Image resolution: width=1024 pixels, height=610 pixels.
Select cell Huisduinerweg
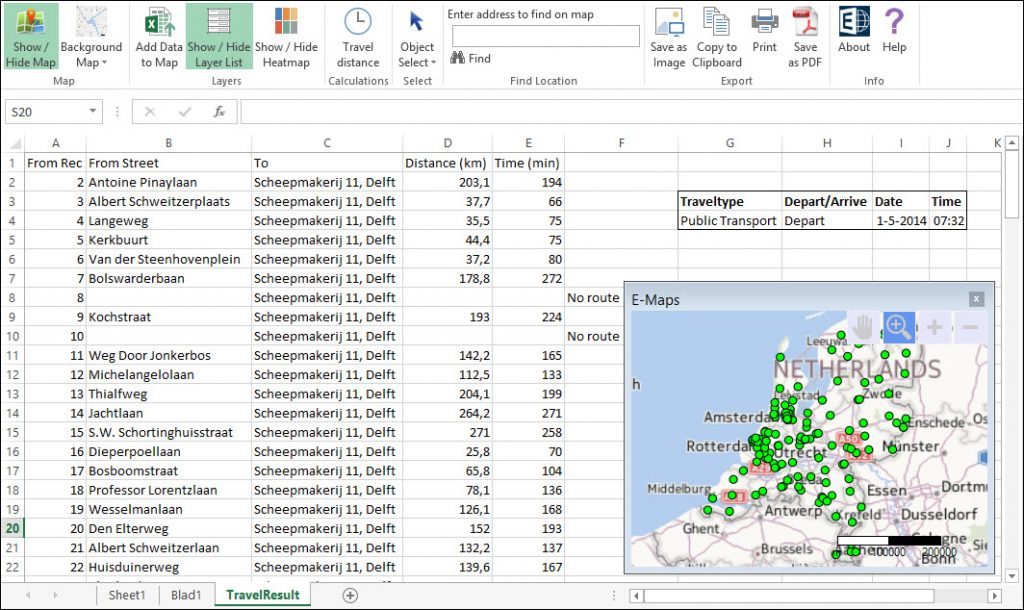point(168,567)
